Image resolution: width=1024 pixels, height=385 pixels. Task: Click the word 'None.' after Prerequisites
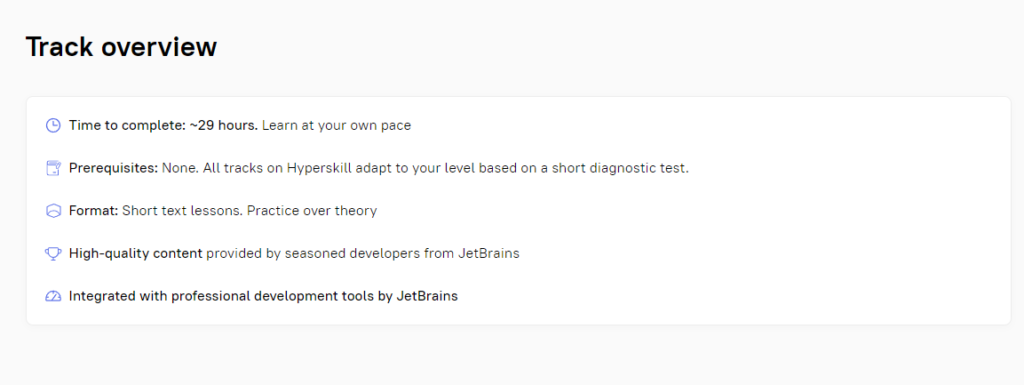178,168
